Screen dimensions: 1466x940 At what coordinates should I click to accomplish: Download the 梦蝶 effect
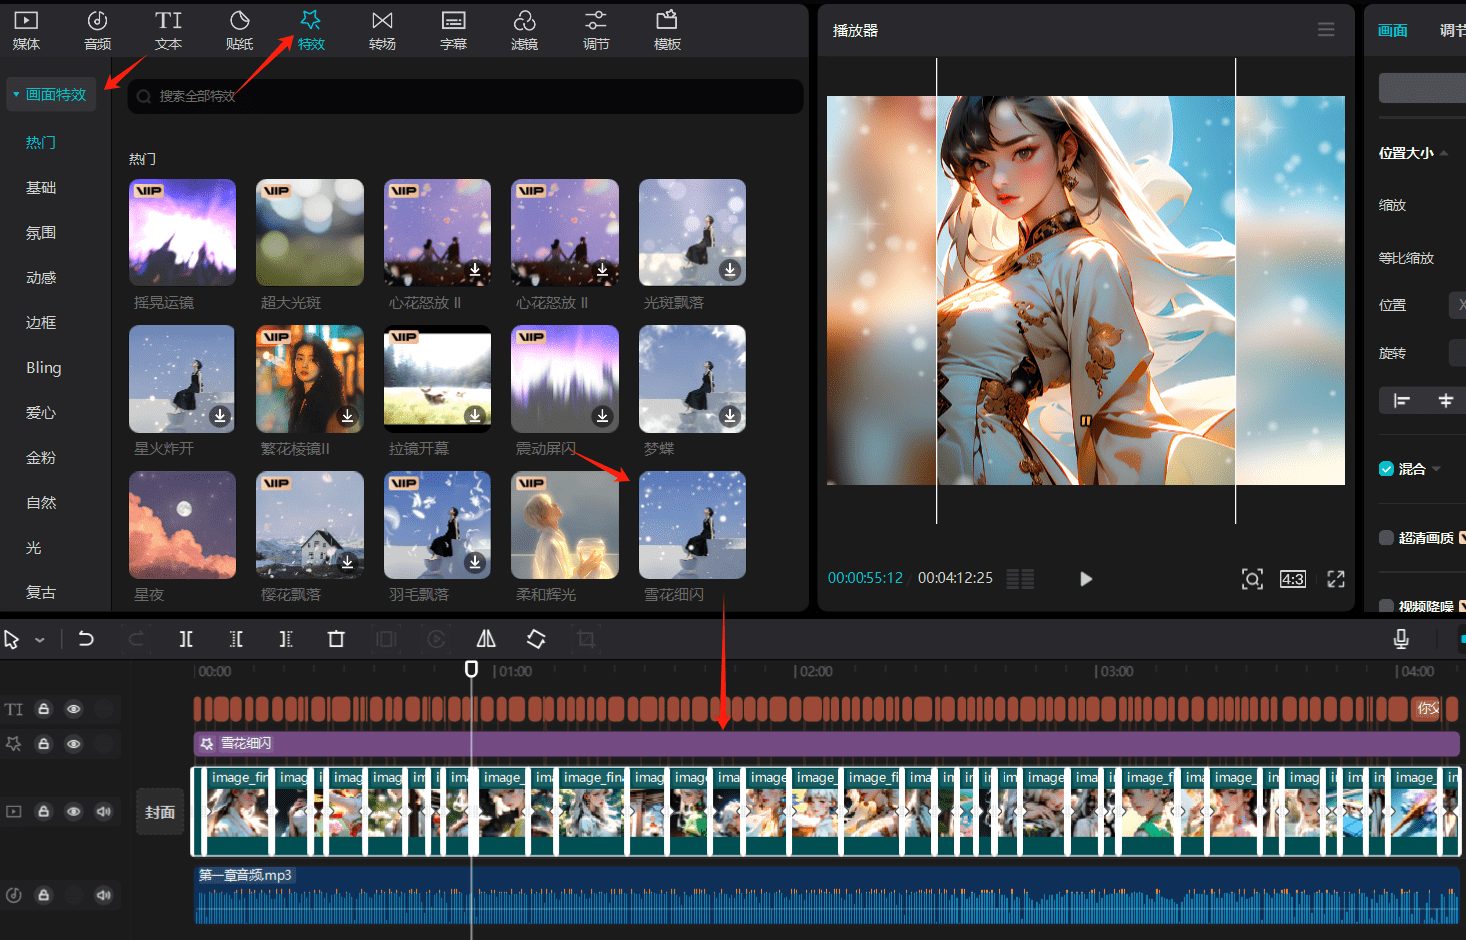tap(730, 416)
